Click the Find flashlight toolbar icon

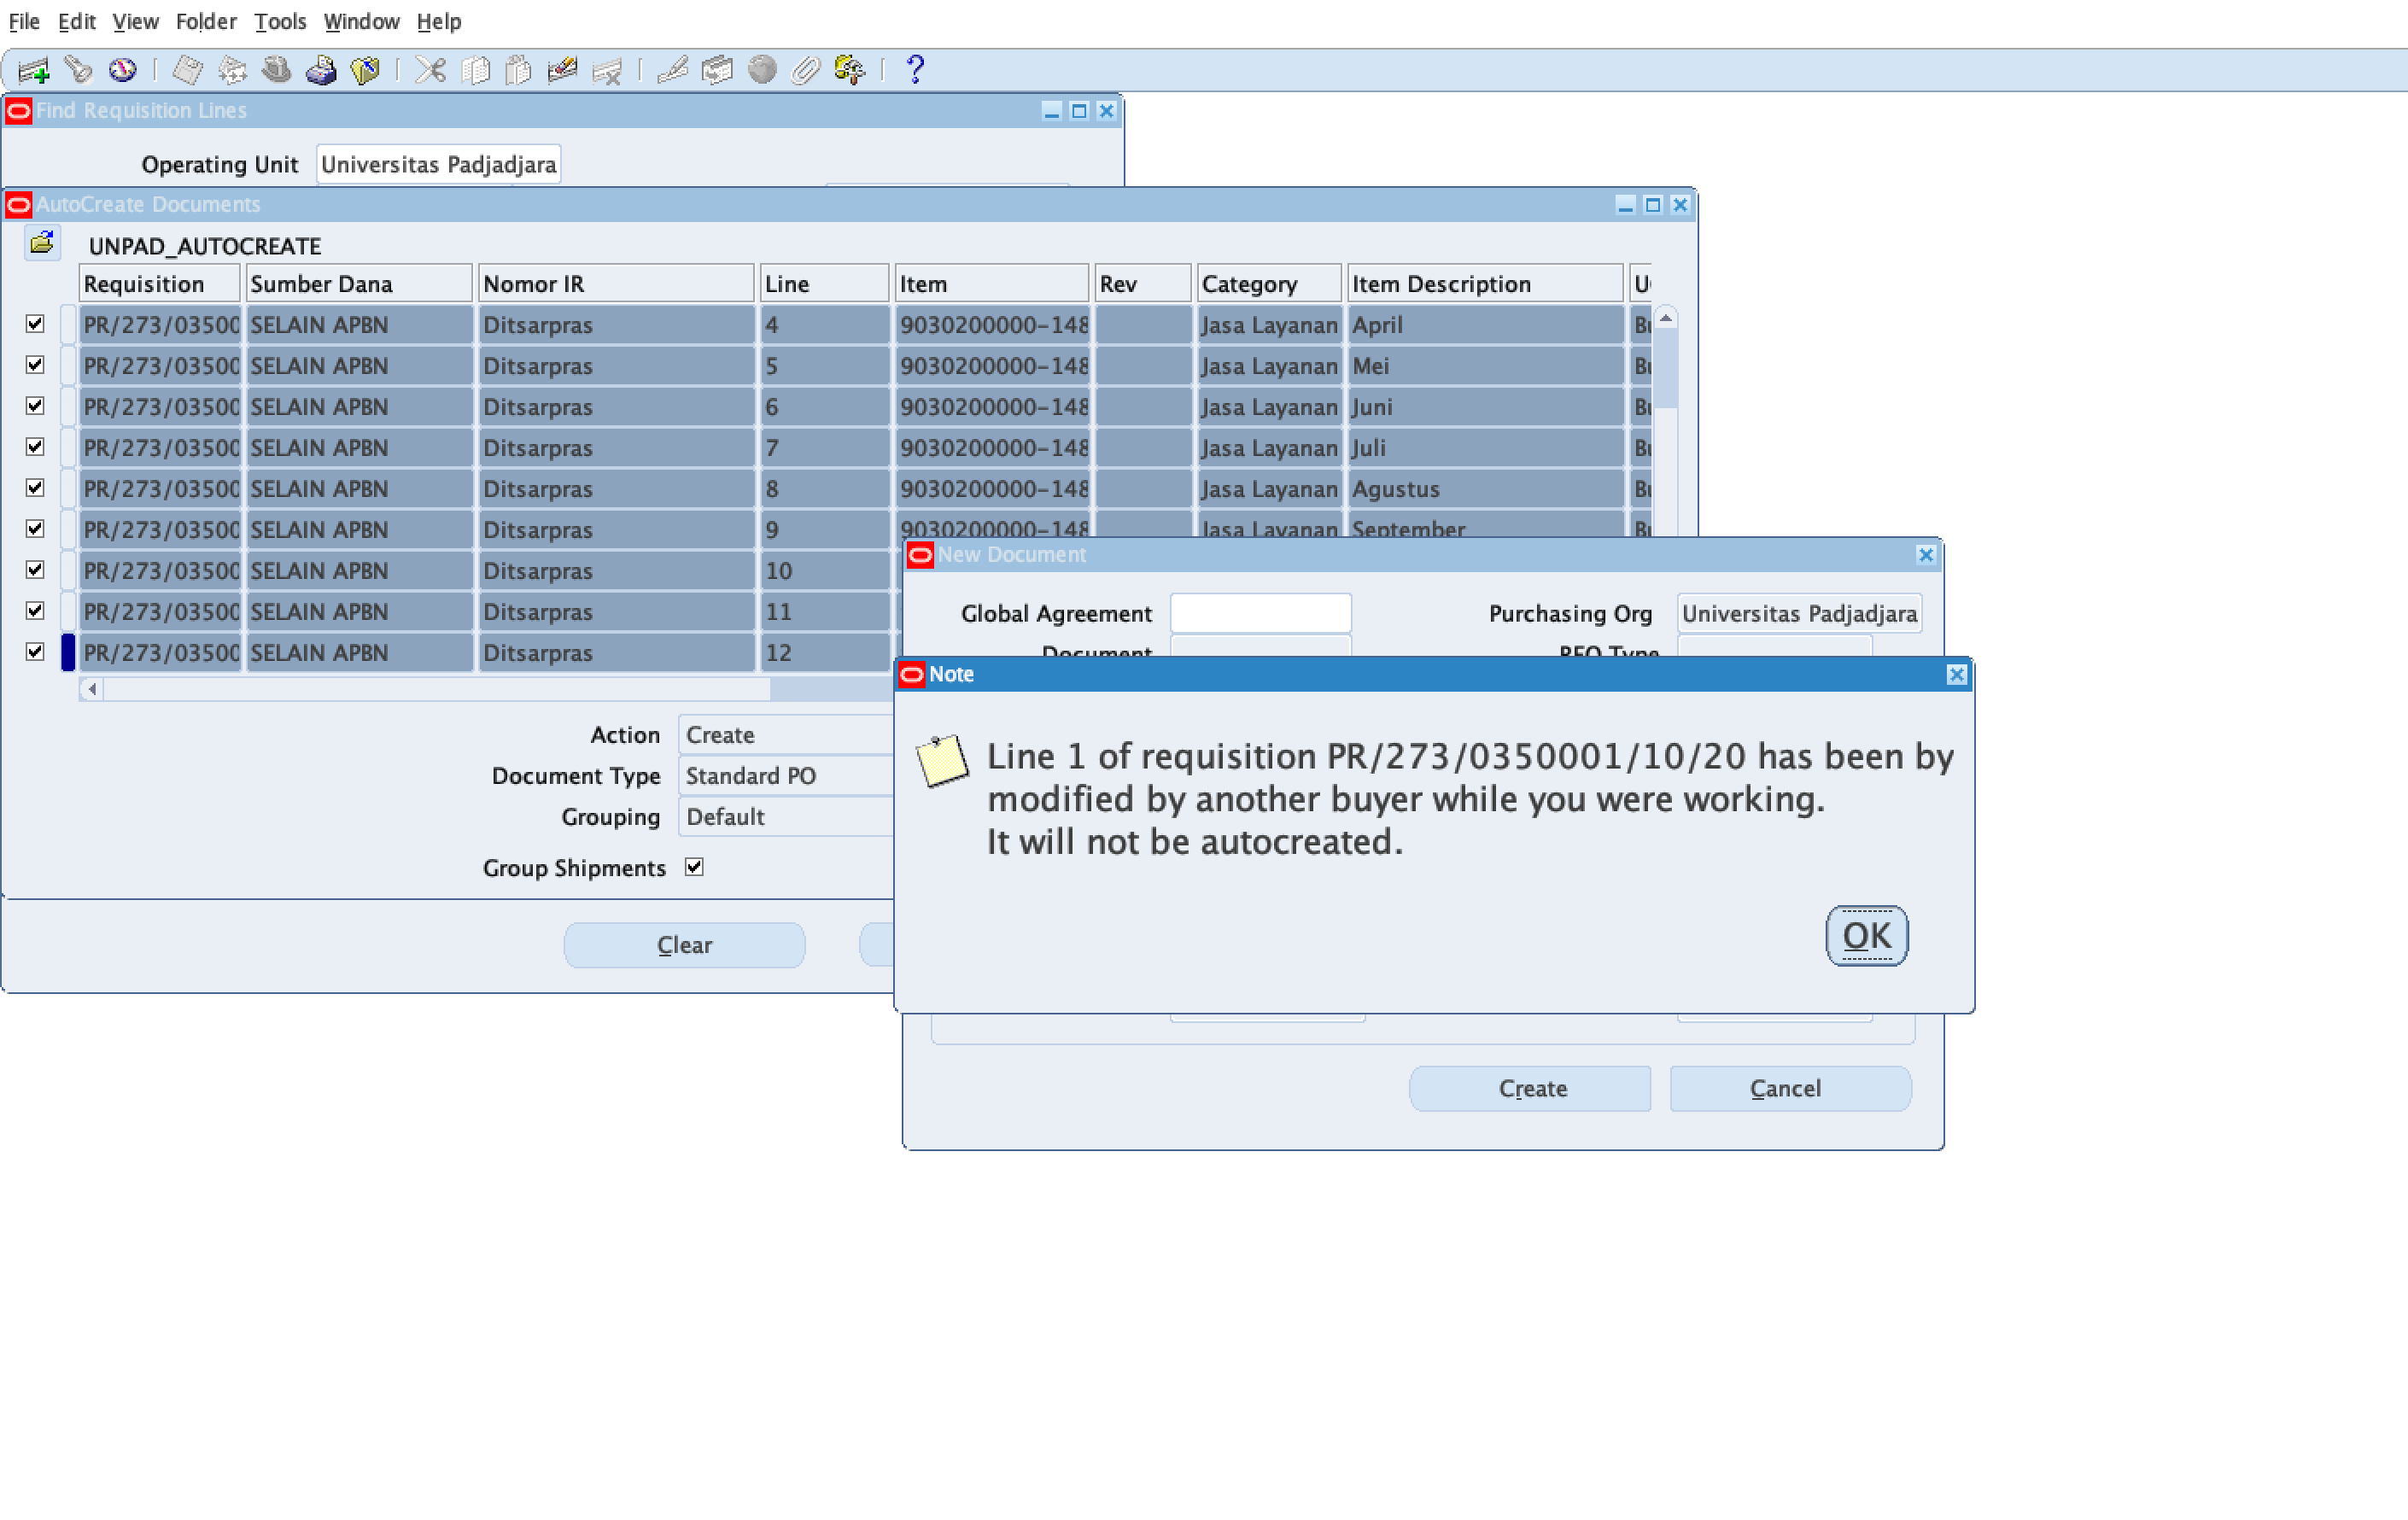(78, 70)
